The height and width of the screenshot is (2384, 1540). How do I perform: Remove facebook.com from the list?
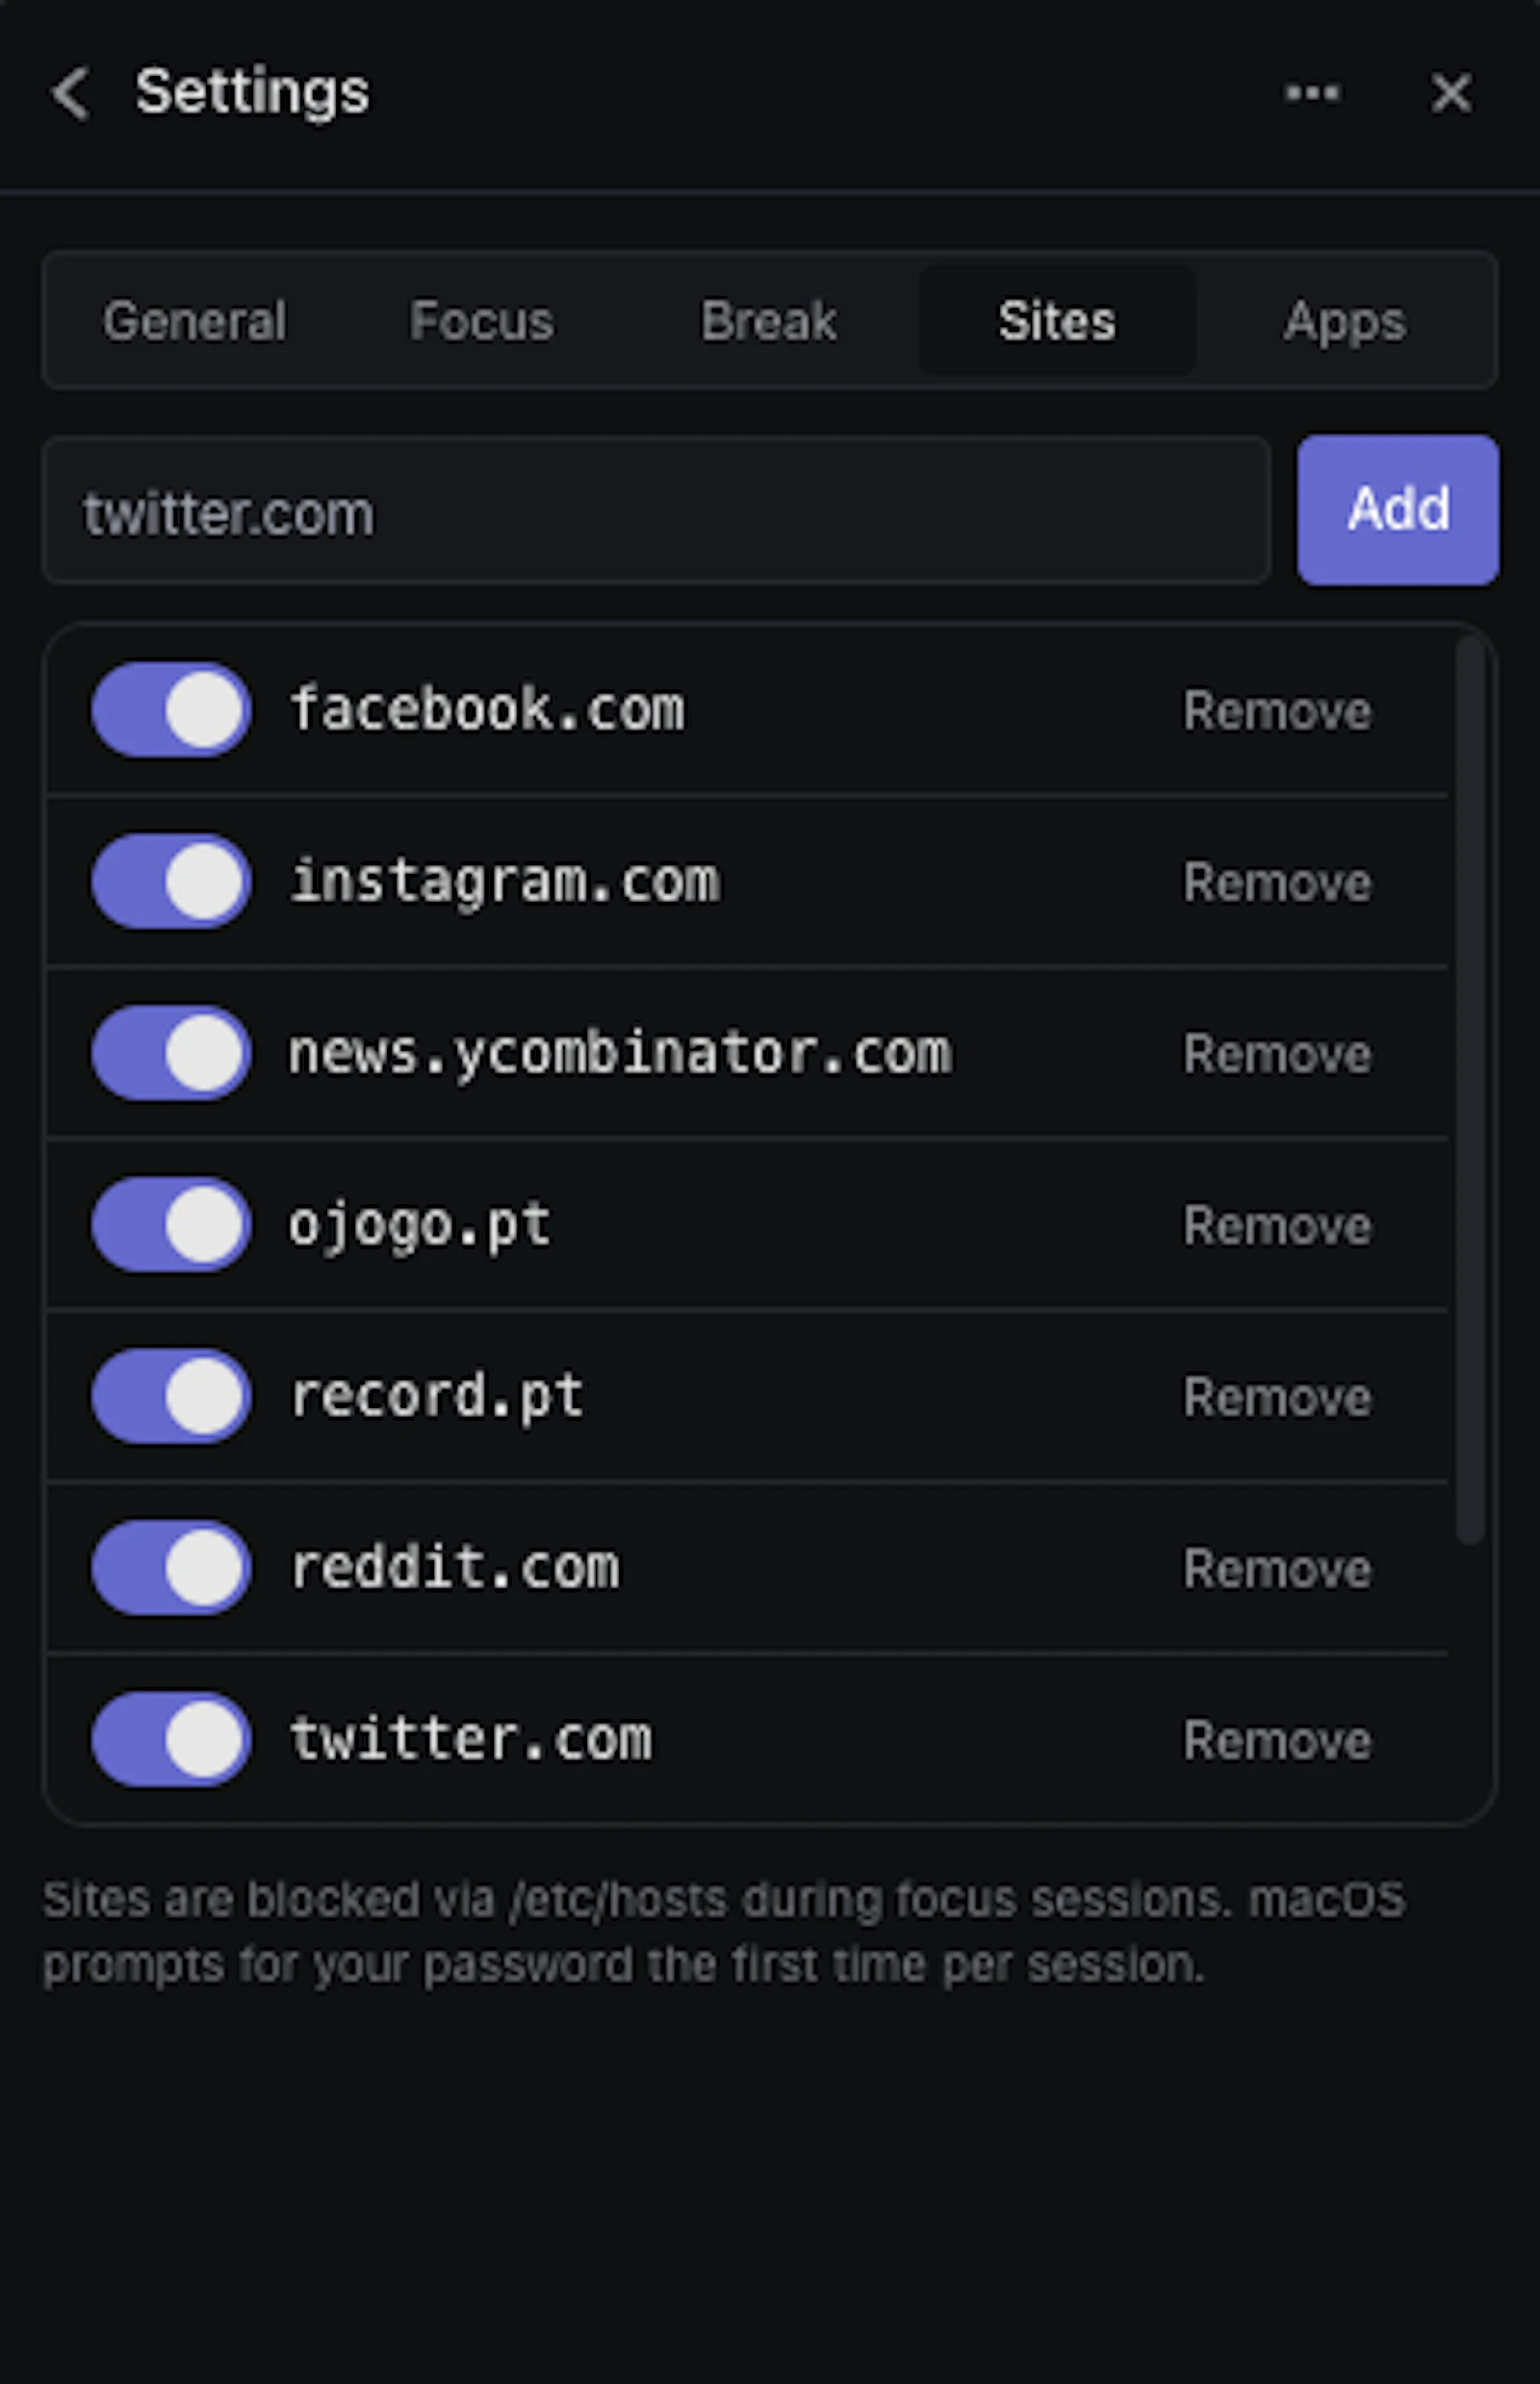tap(1277, 711)
